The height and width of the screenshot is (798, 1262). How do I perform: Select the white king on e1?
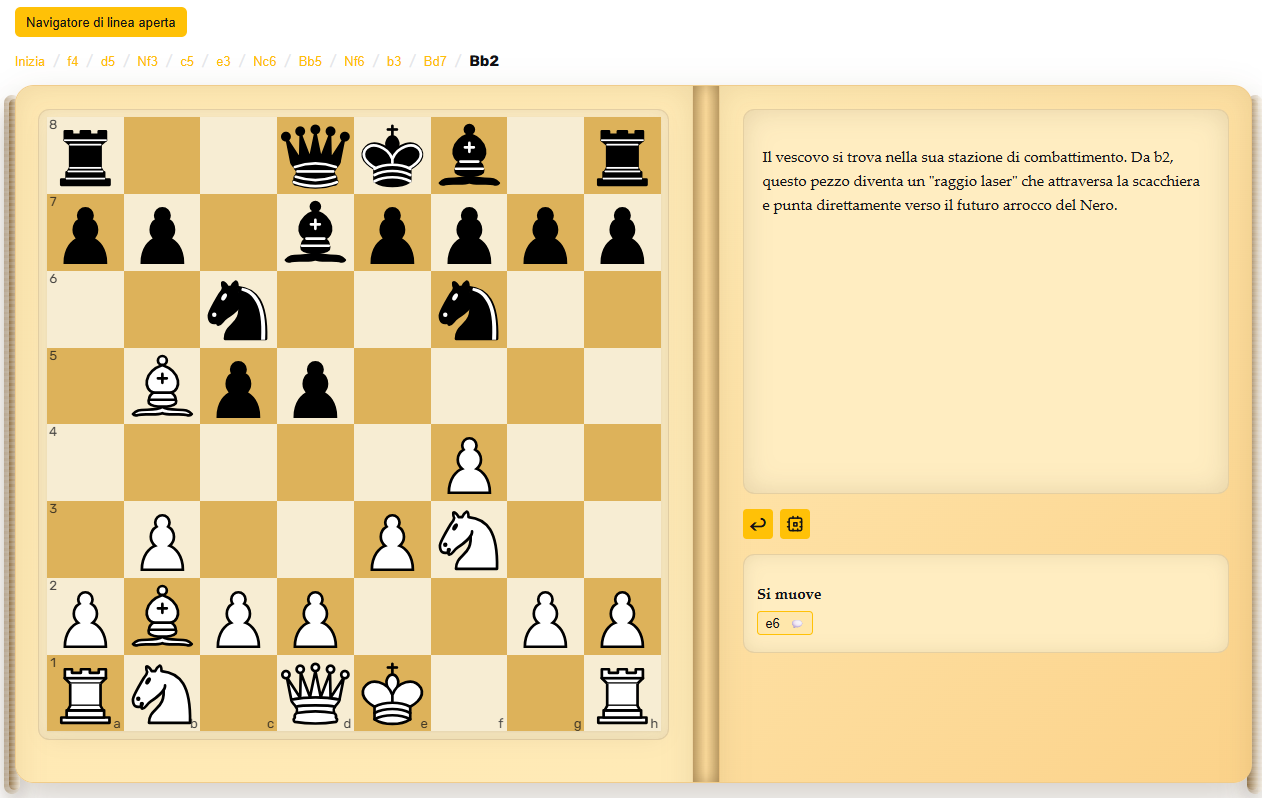pos(392,694)
